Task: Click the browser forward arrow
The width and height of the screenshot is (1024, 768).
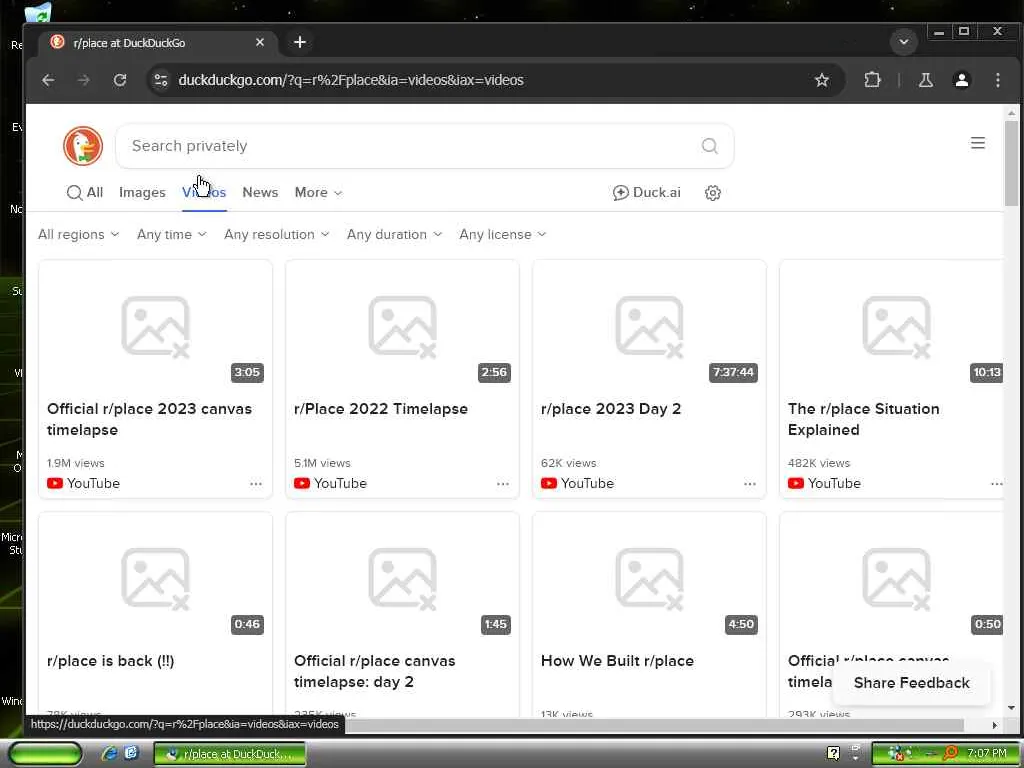Action: point(84,80)
